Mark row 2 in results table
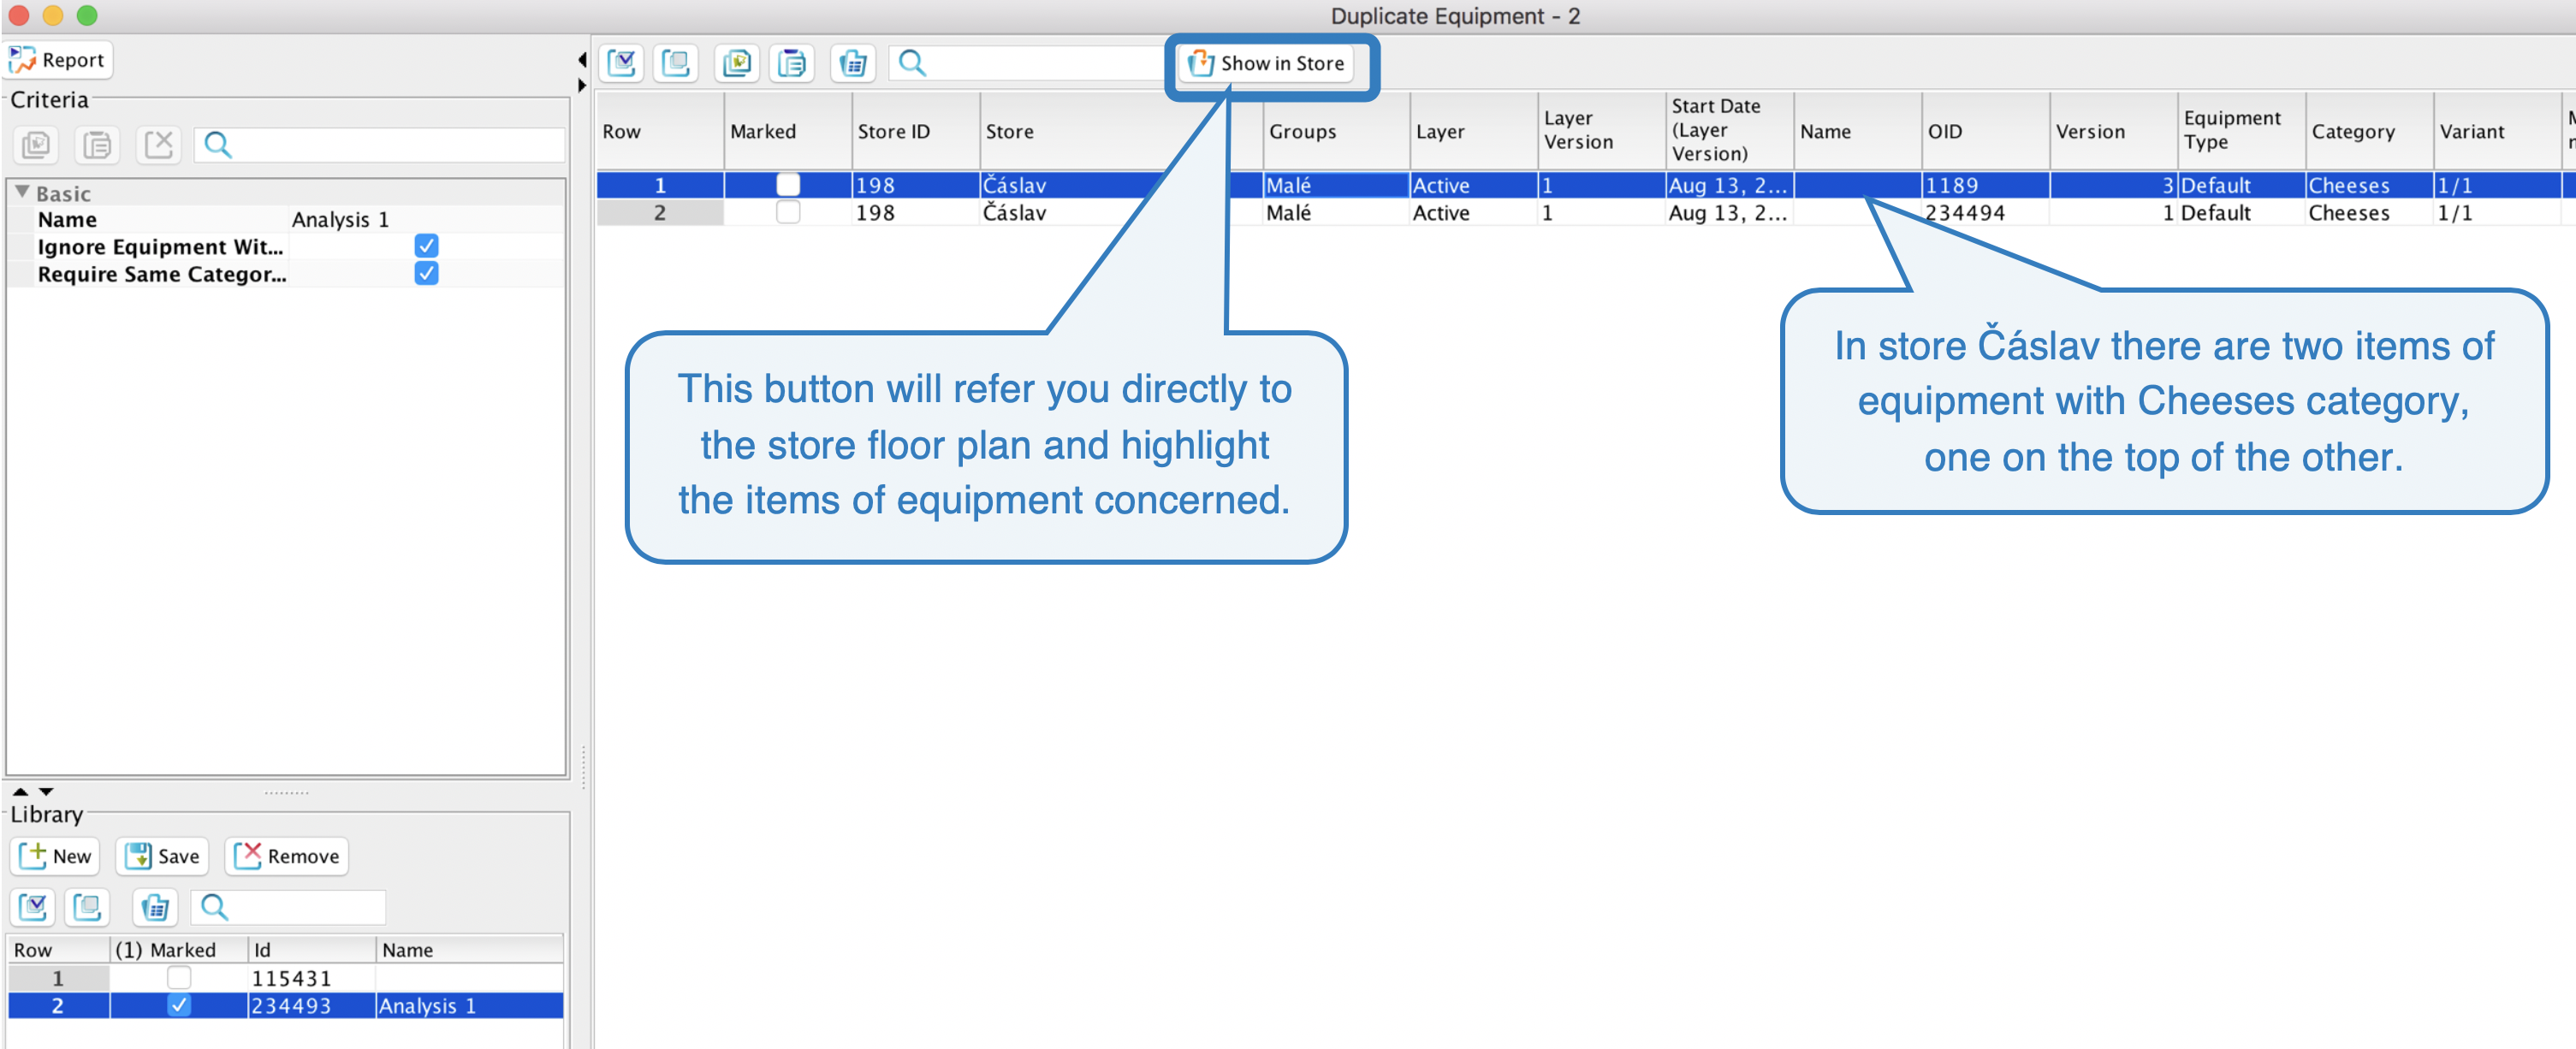The width and height of the screenshot is (2576, 1049). click(788, 212)
